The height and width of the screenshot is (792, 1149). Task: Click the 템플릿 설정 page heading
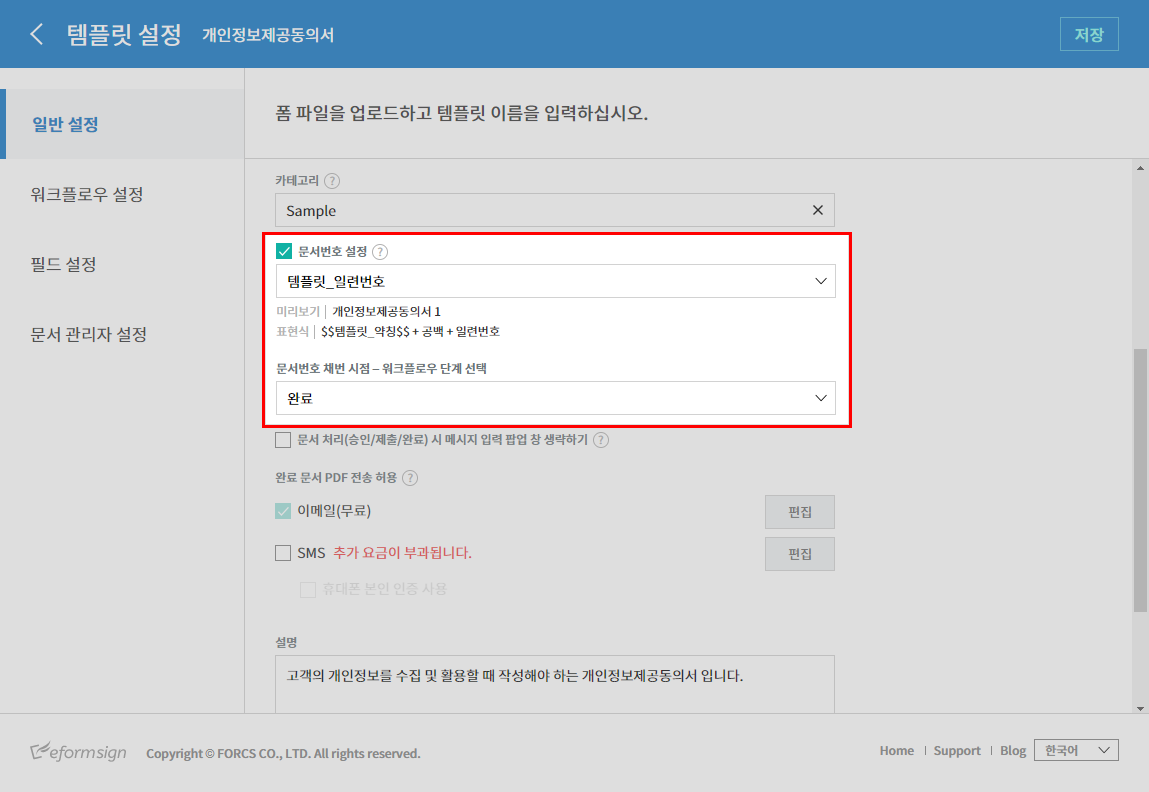(x=124, y=34)
